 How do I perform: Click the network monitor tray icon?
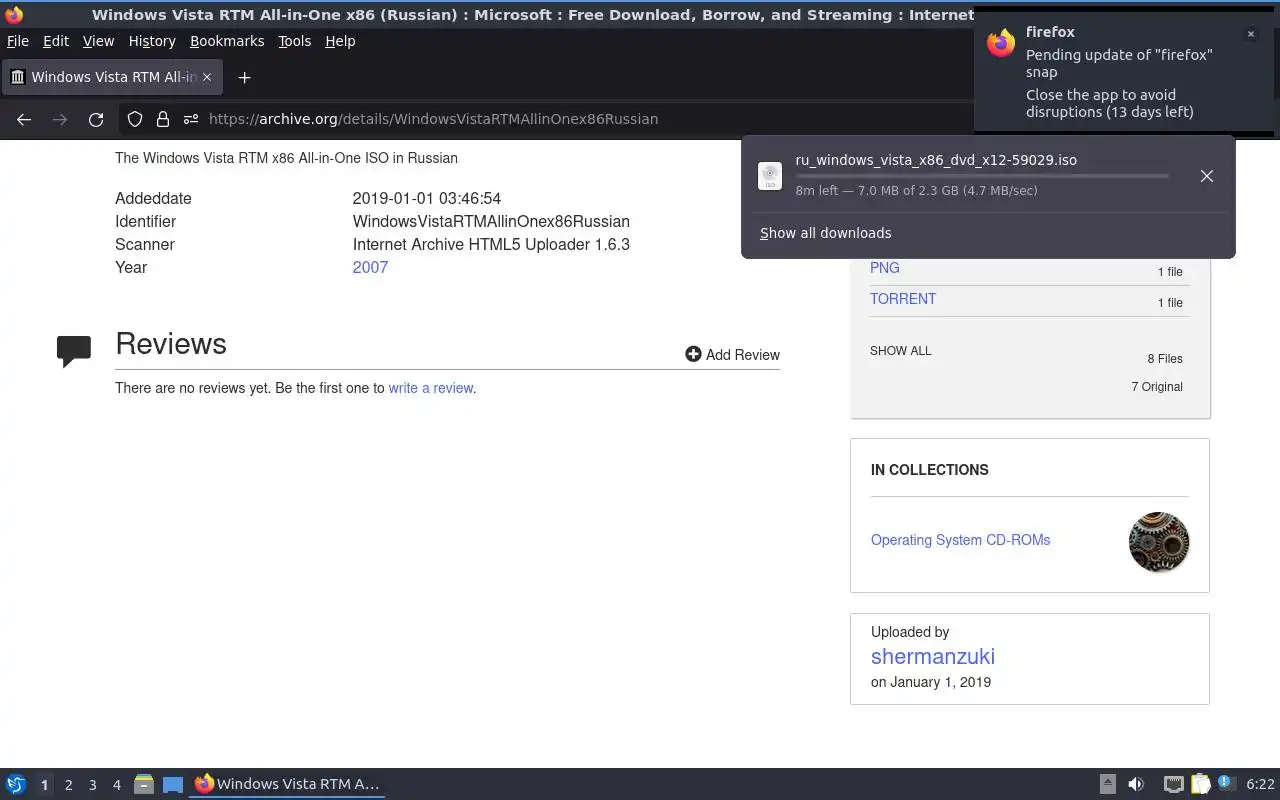click(1174, 784)
